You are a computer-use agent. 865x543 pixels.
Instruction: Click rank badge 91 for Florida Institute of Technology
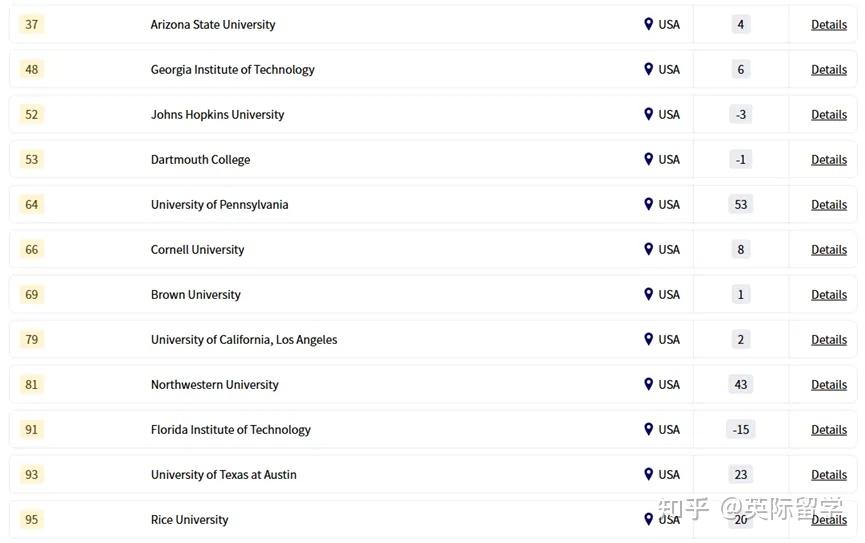pos(32,429)
